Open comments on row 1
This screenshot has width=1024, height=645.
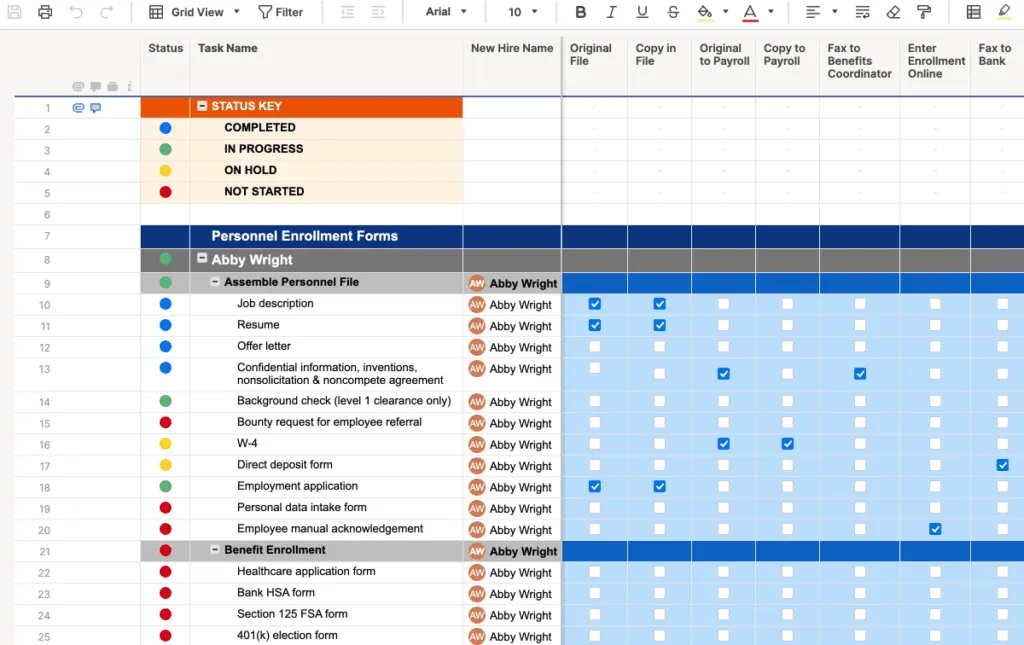(95, 108)
